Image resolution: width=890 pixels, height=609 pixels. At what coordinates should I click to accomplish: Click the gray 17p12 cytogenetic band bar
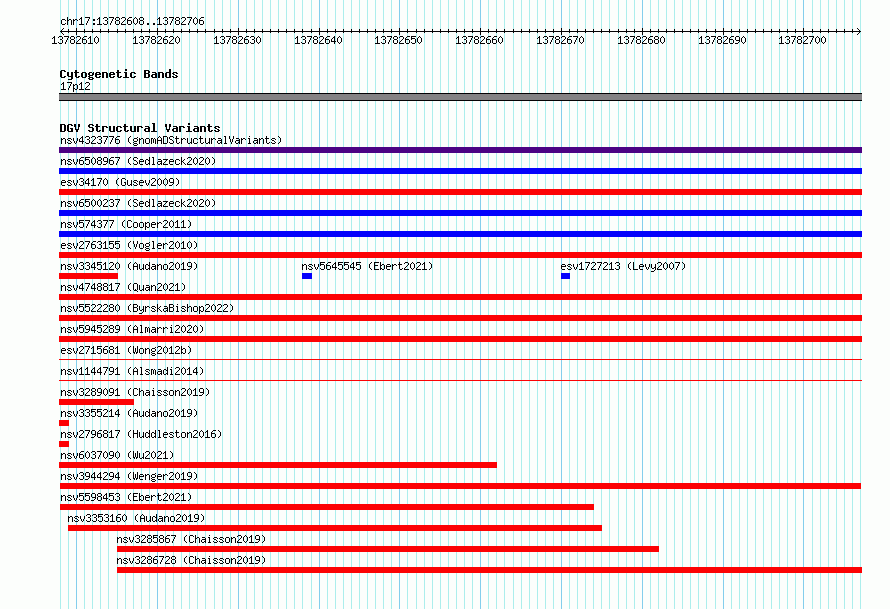point(460,97)
